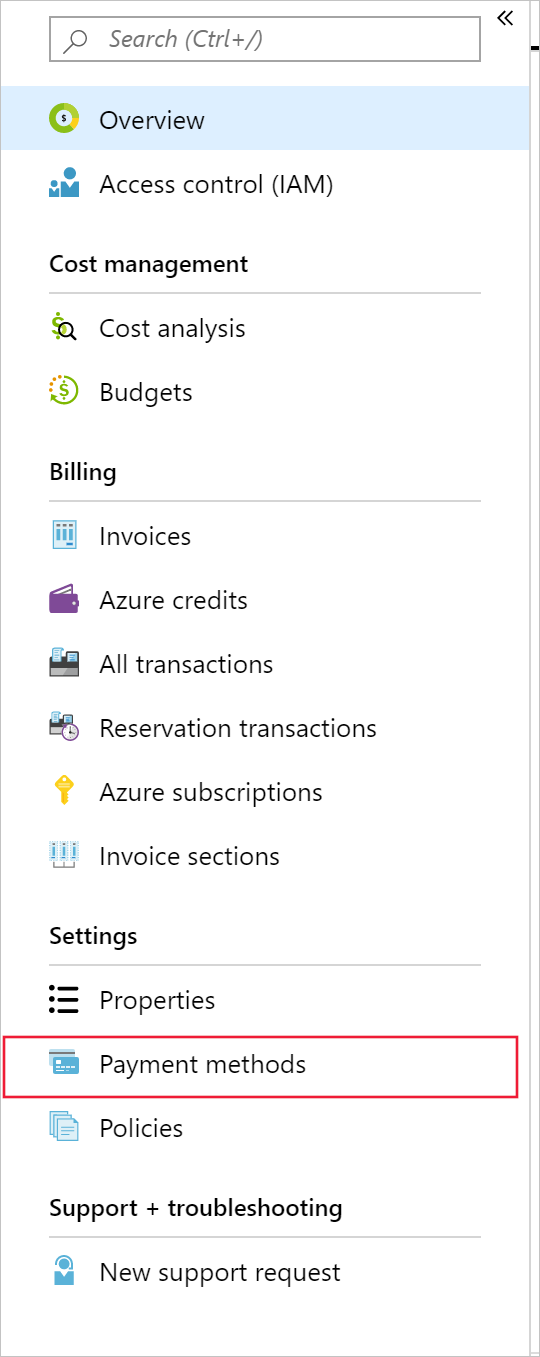Viewport: 540px width, 1357px height.
Task: Select the Overview menu entry label
Action: 152,120
